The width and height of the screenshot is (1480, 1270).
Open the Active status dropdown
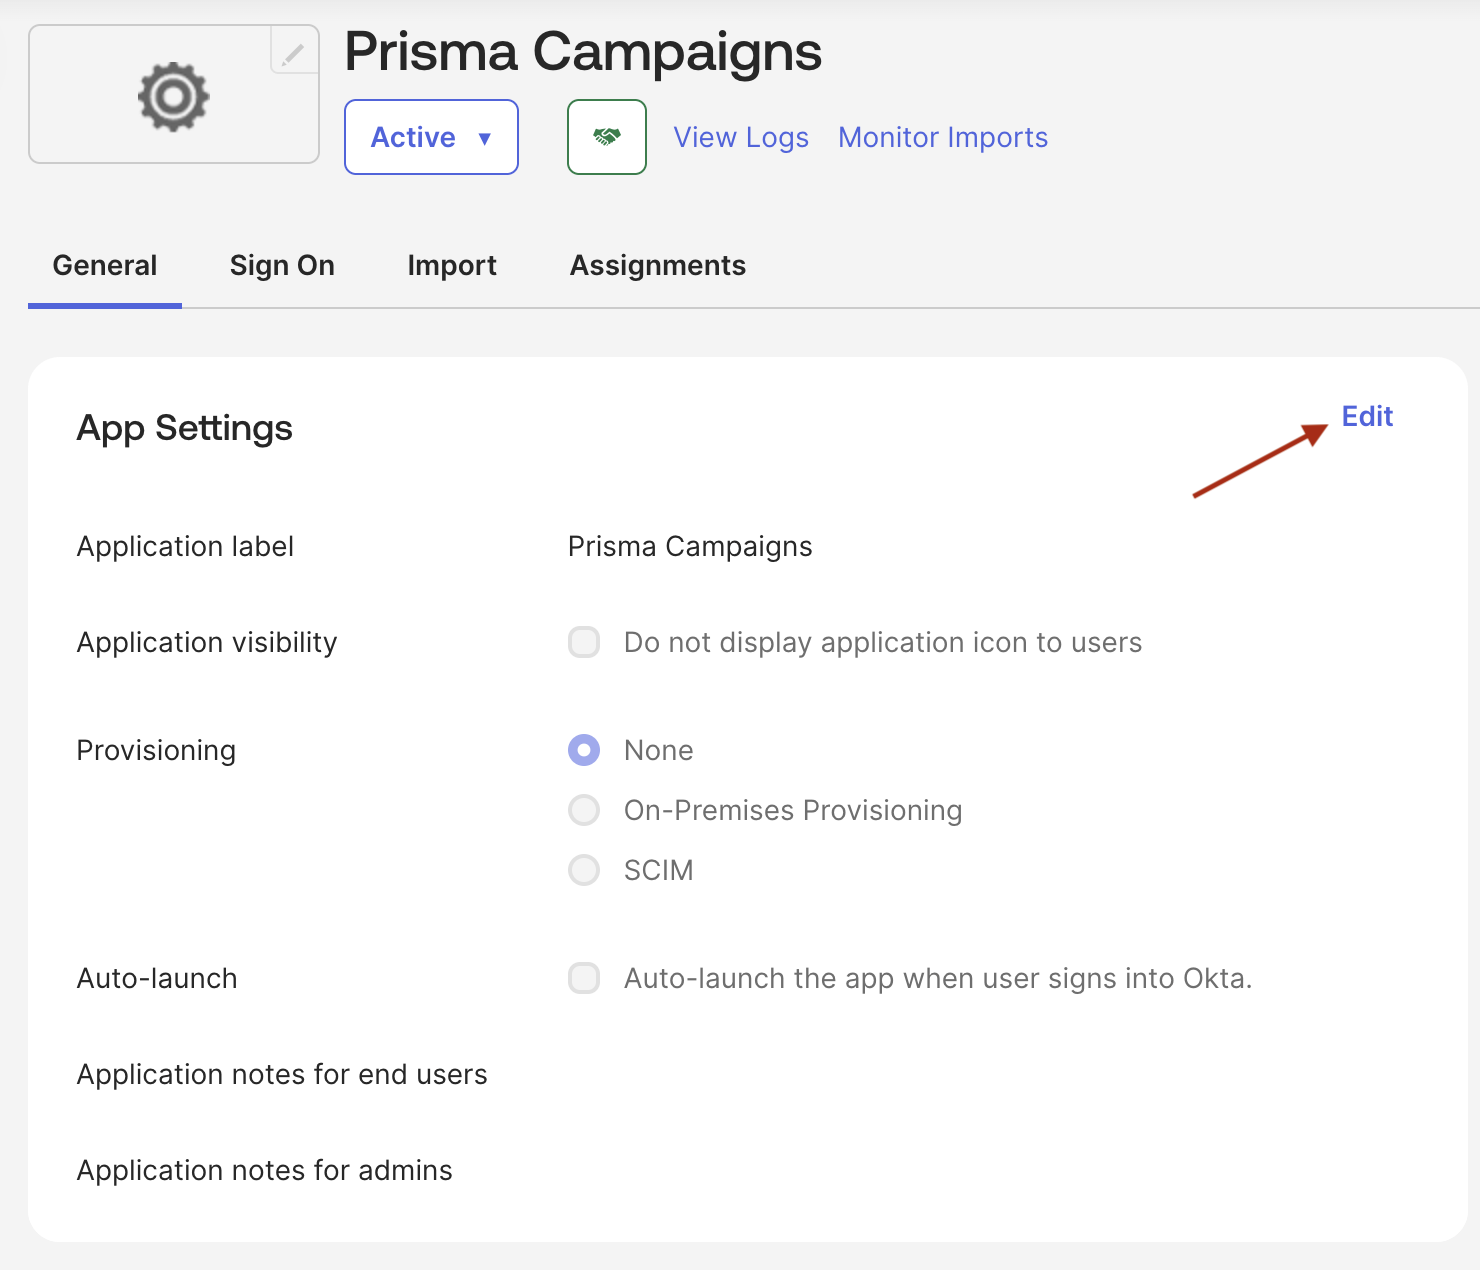tap(431, 137)
